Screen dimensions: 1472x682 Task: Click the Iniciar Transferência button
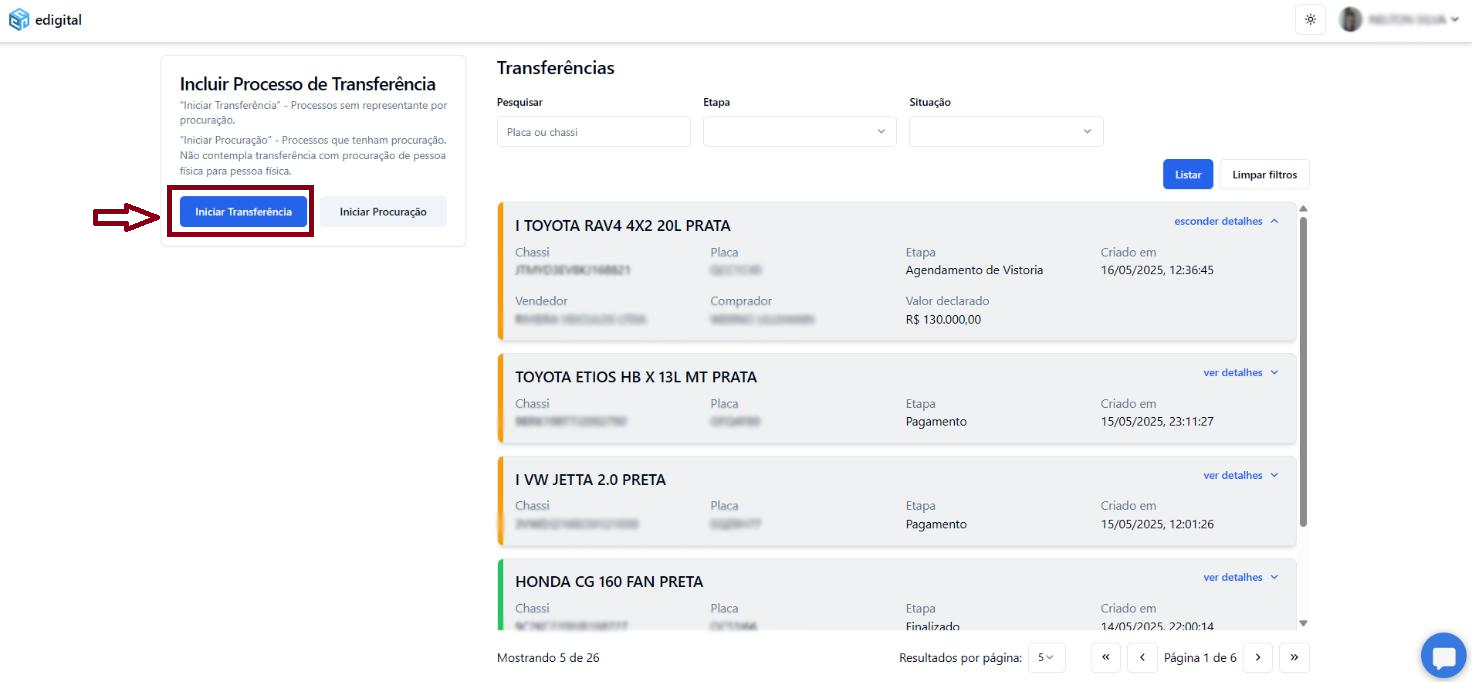243,212
